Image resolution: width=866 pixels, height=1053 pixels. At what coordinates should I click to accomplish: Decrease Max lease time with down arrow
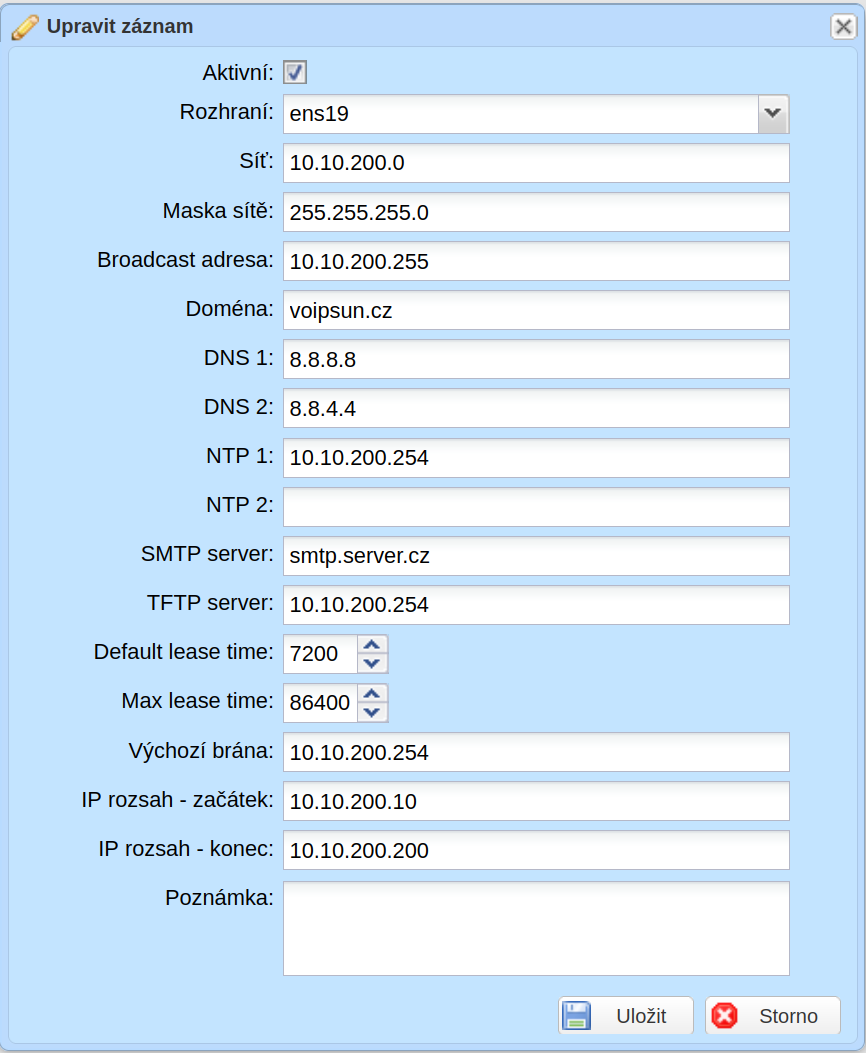(x=373, y=713)
